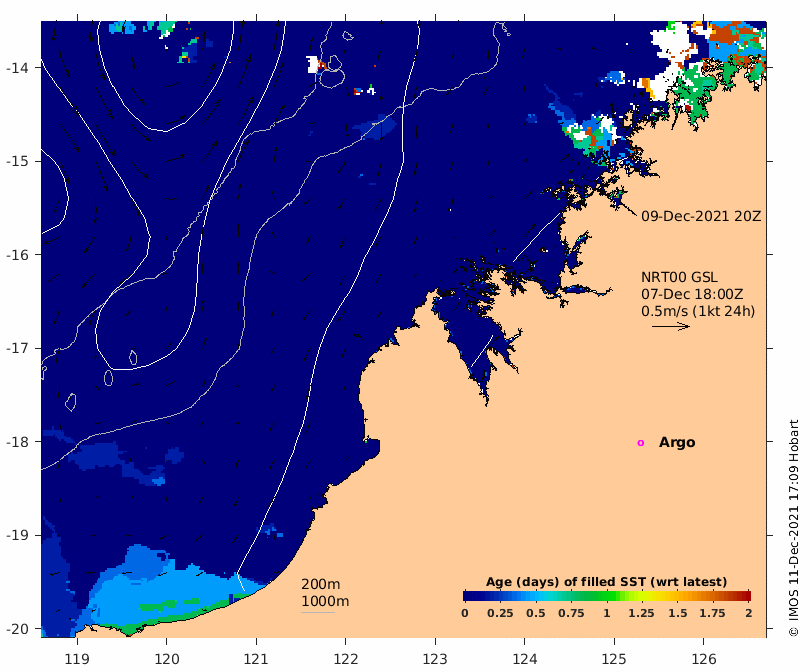Click the red end of colorbar
Image resolution: width=810 pixels, height=672 pixels.
click(745, 596)
